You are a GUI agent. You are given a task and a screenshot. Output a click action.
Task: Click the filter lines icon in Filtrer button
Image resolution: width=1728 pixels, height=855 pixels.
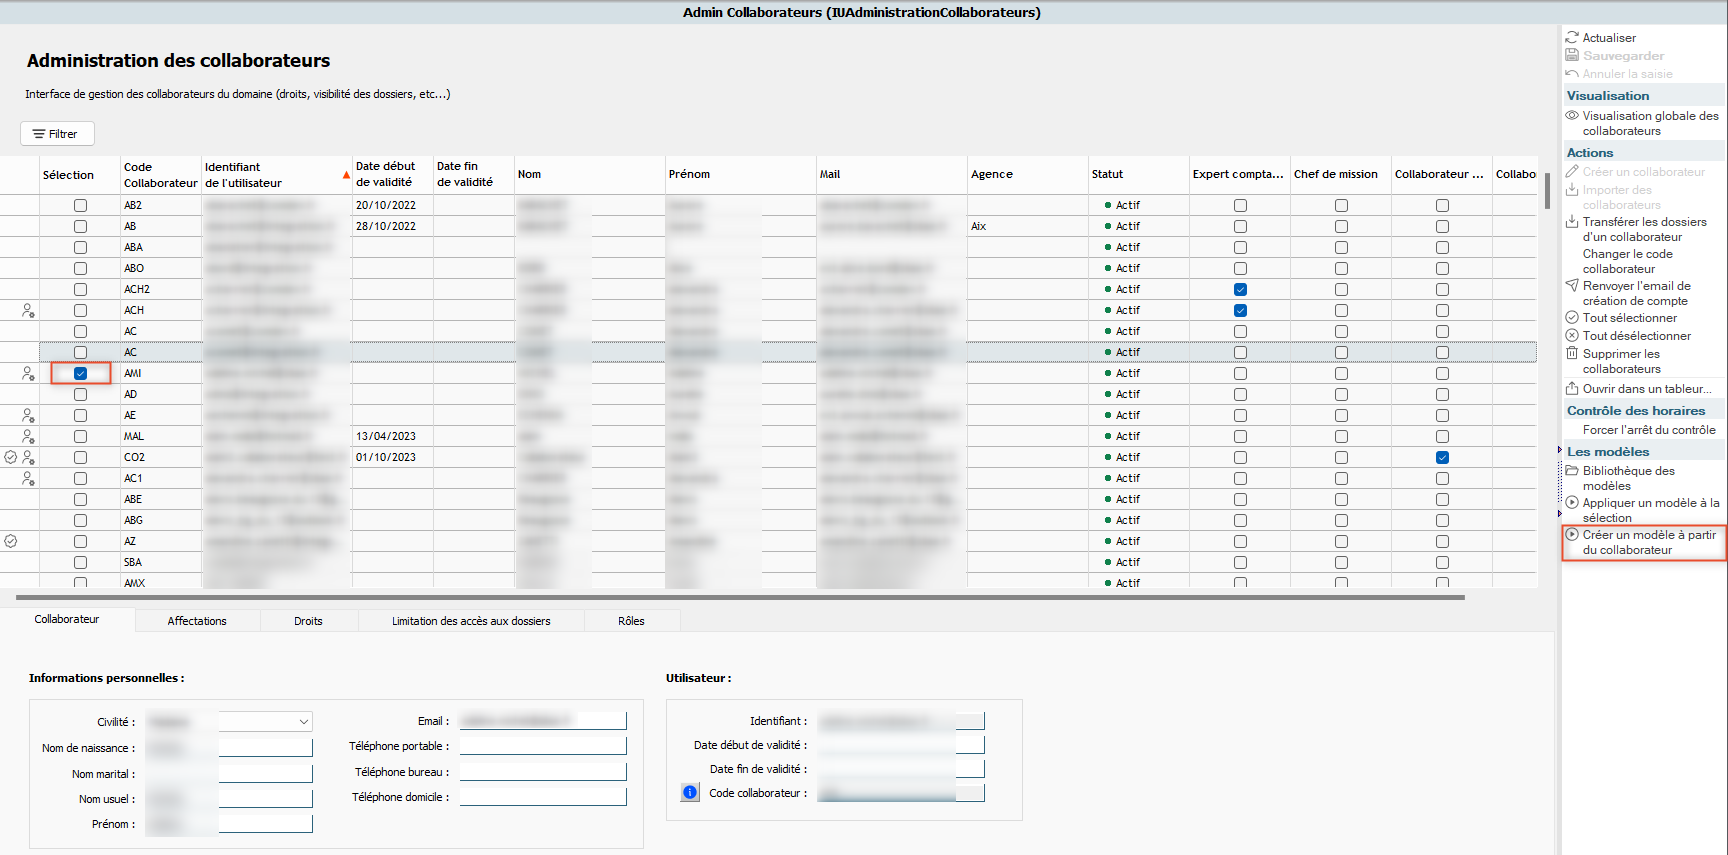pos(39,133)
